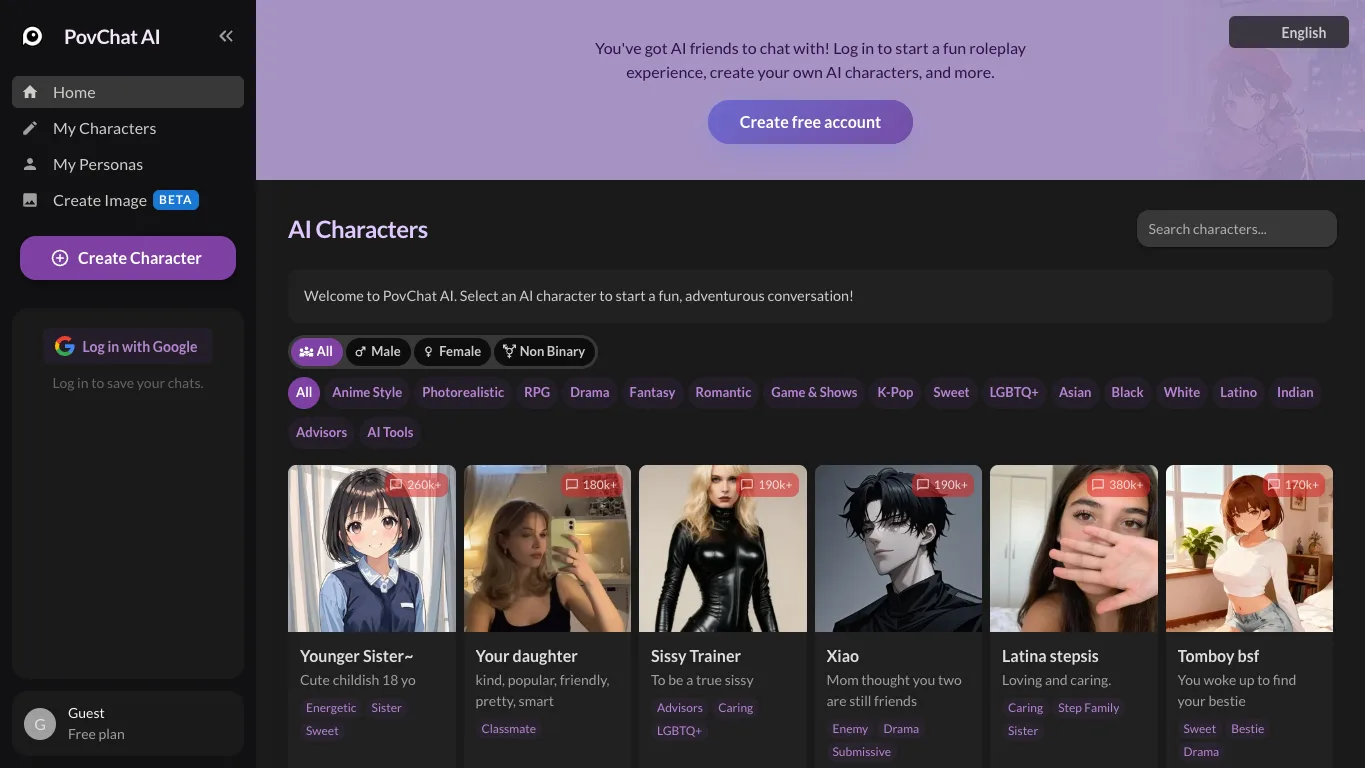Select the All category tag
1365x768 pixels.
click(304, 392)
